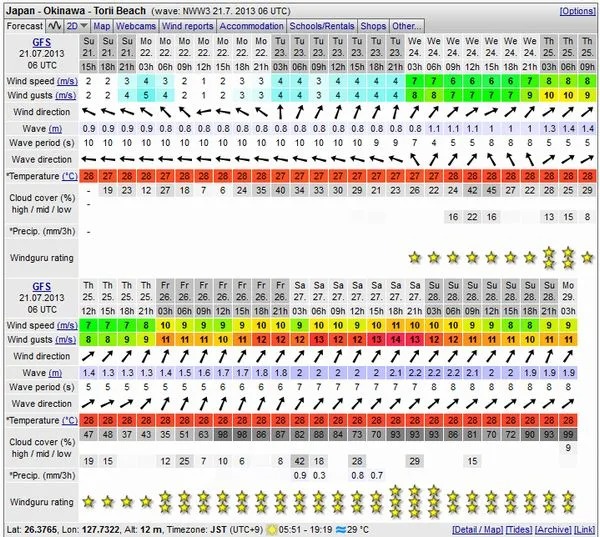
Task: Switch to the Map tab
Action: coord(101,26)
